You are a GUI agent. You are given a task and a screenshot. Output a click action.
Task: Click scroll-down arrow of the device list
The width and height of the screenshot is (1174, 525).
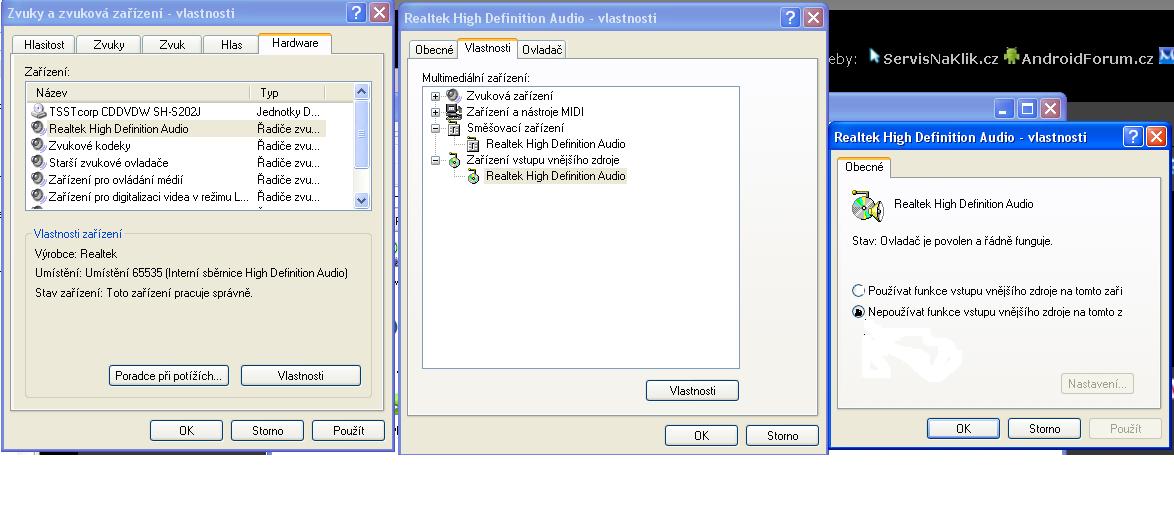click(x=362, y=200)
